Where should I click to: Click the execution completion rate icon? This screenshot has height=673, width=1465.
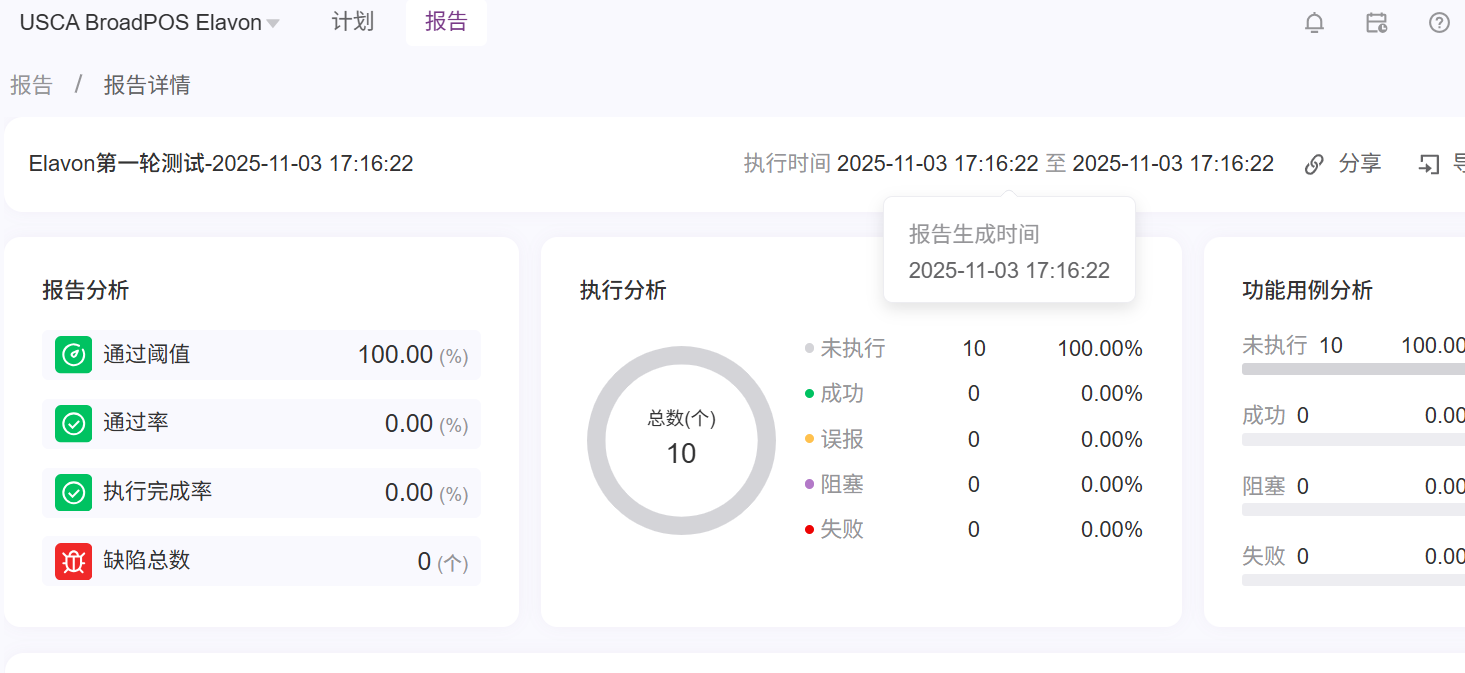click(73, 493)
